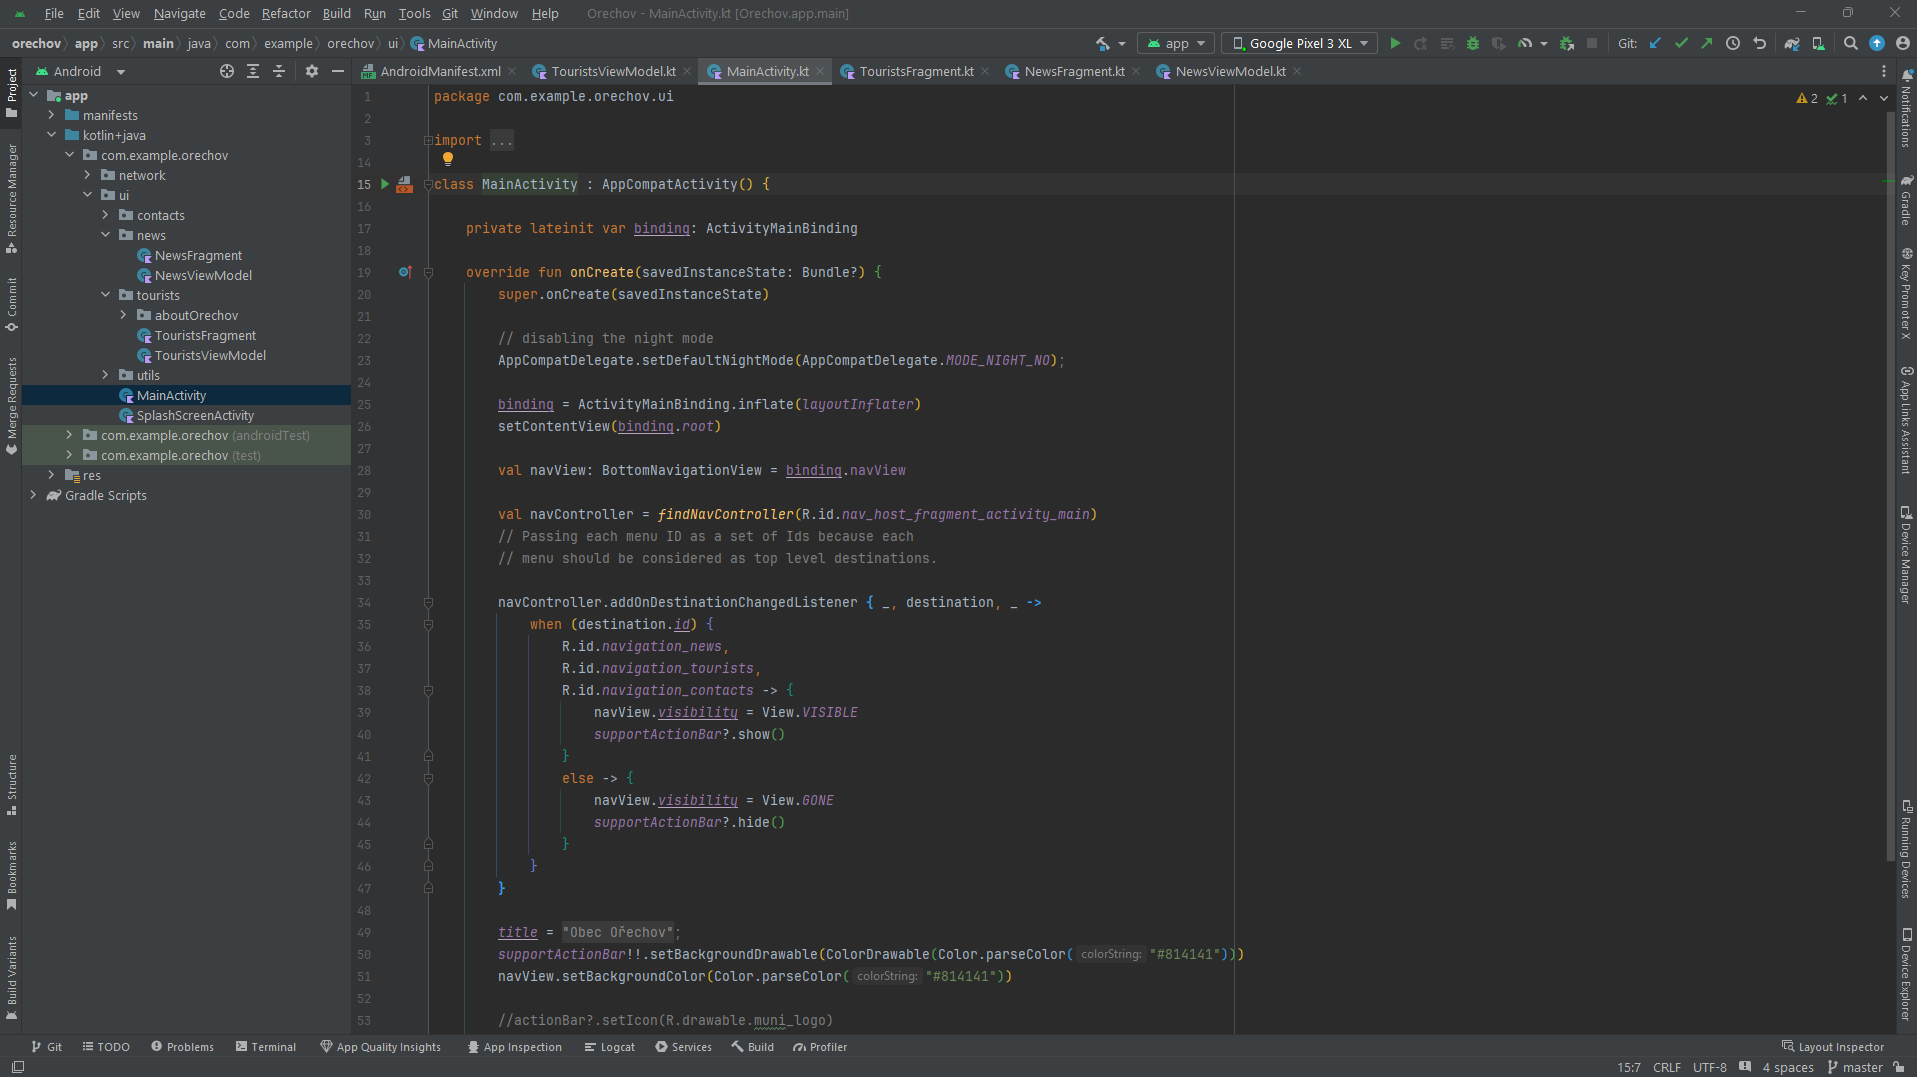Toggle the Running Devices panel
1917x1077 pixels.
1906,850
